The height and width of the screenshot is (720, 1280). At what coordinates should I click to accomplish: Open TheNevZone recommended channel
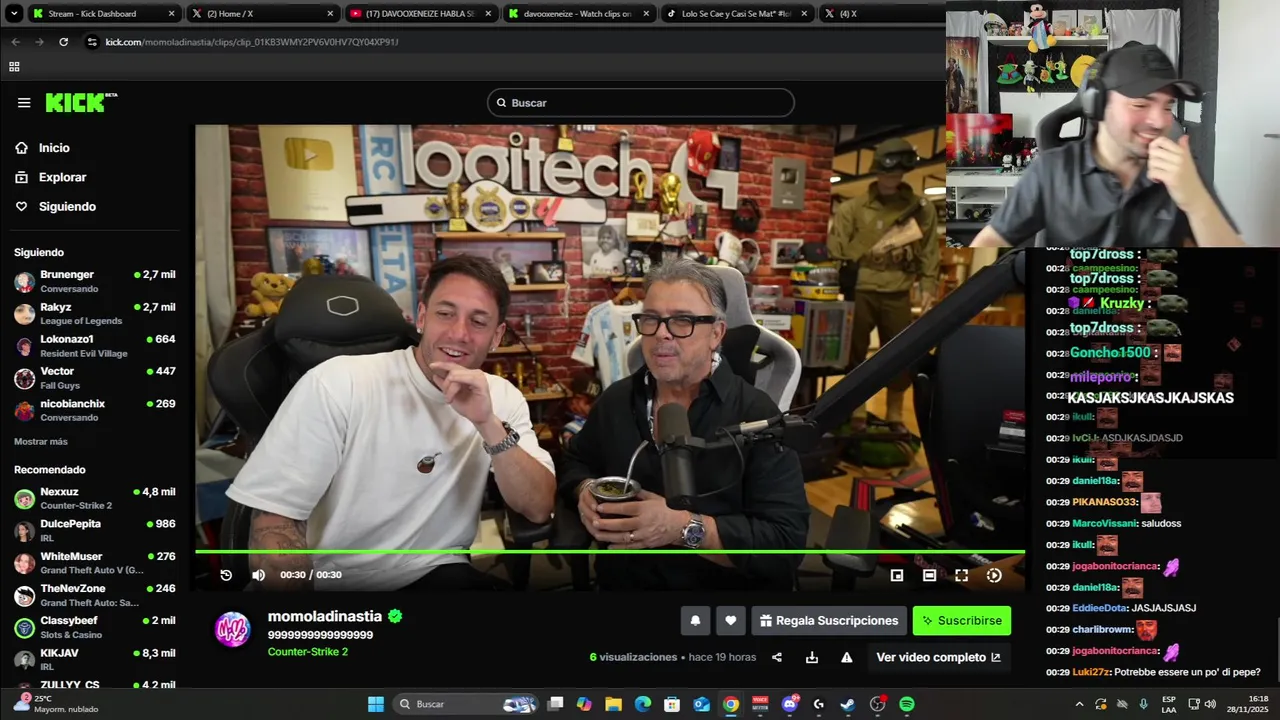(95, 595)
